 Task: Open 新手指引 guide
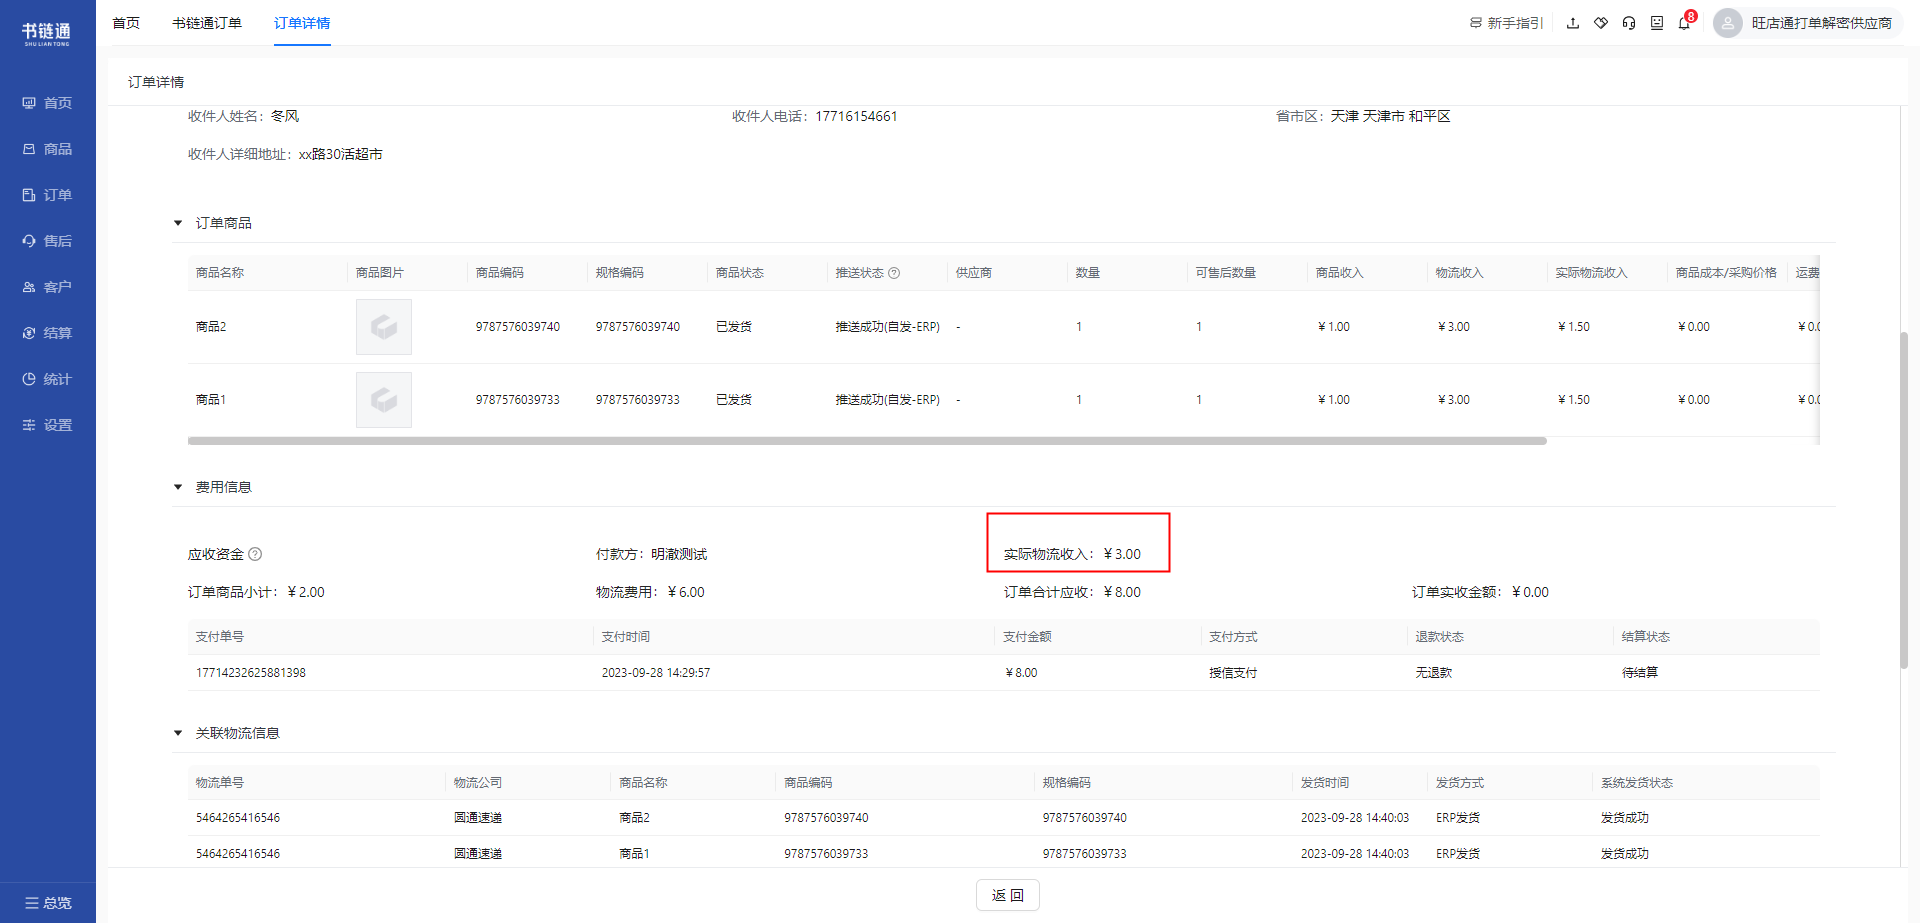(x=1506, y=23)
